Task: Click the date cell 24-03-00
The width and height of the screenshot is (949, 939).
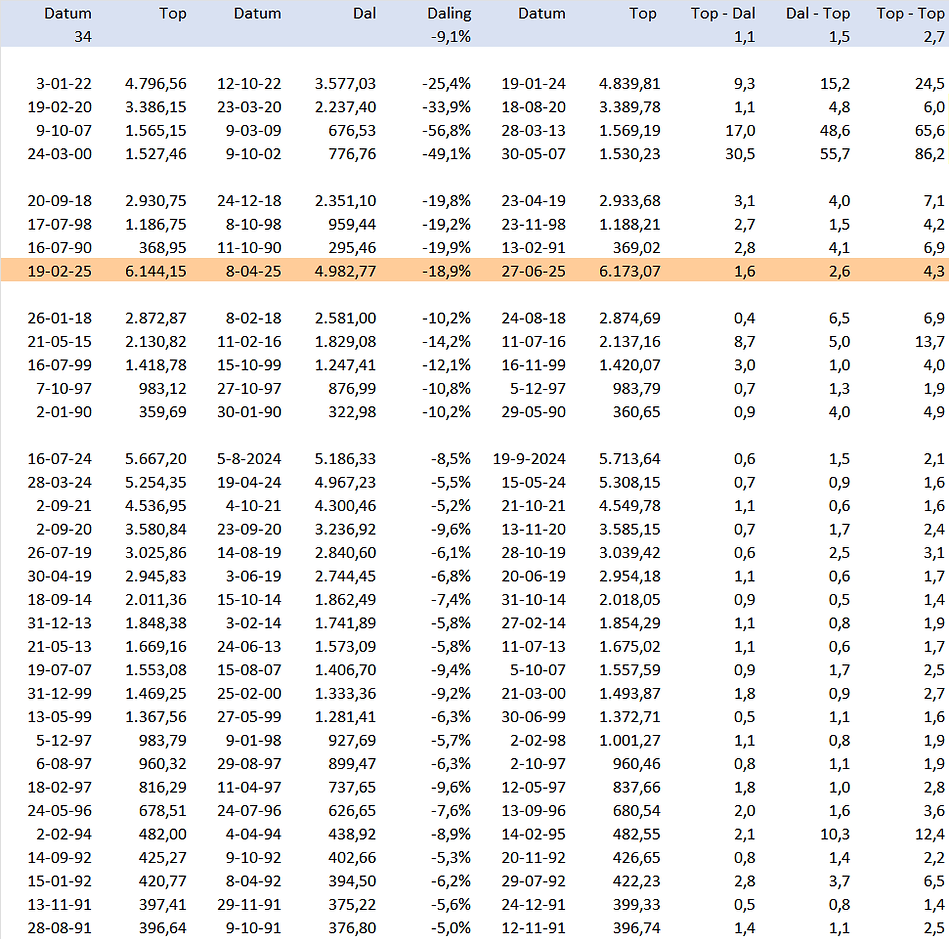Action: [x=59, y=154]
